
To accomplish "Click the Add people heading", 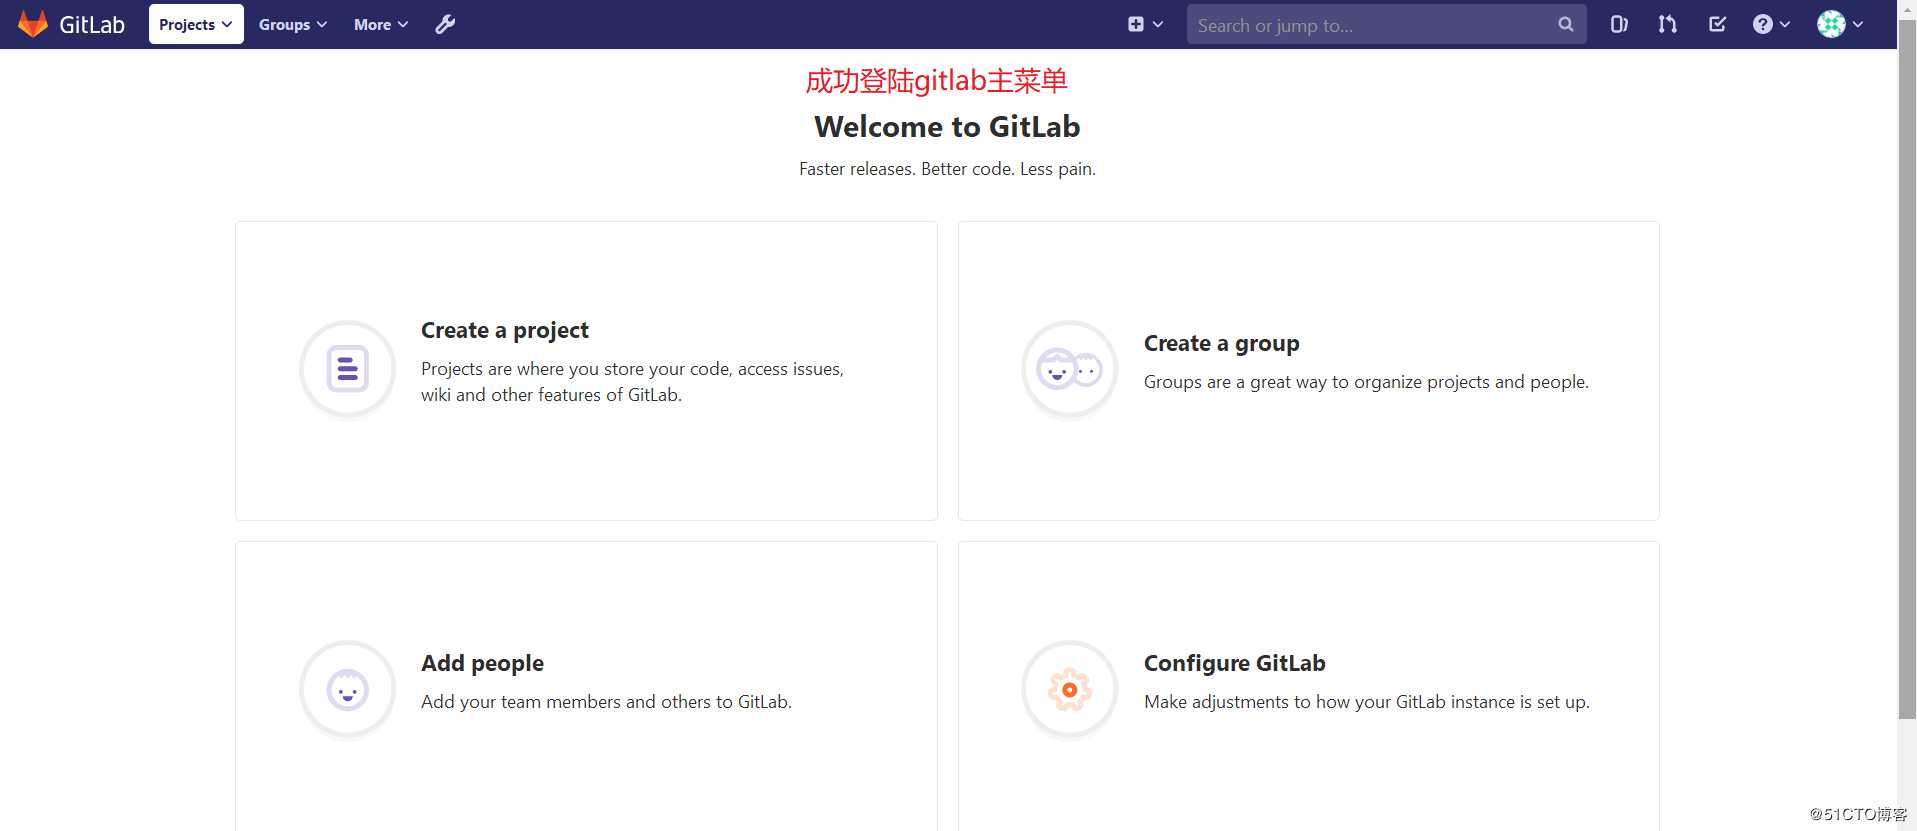I will 482,663.
